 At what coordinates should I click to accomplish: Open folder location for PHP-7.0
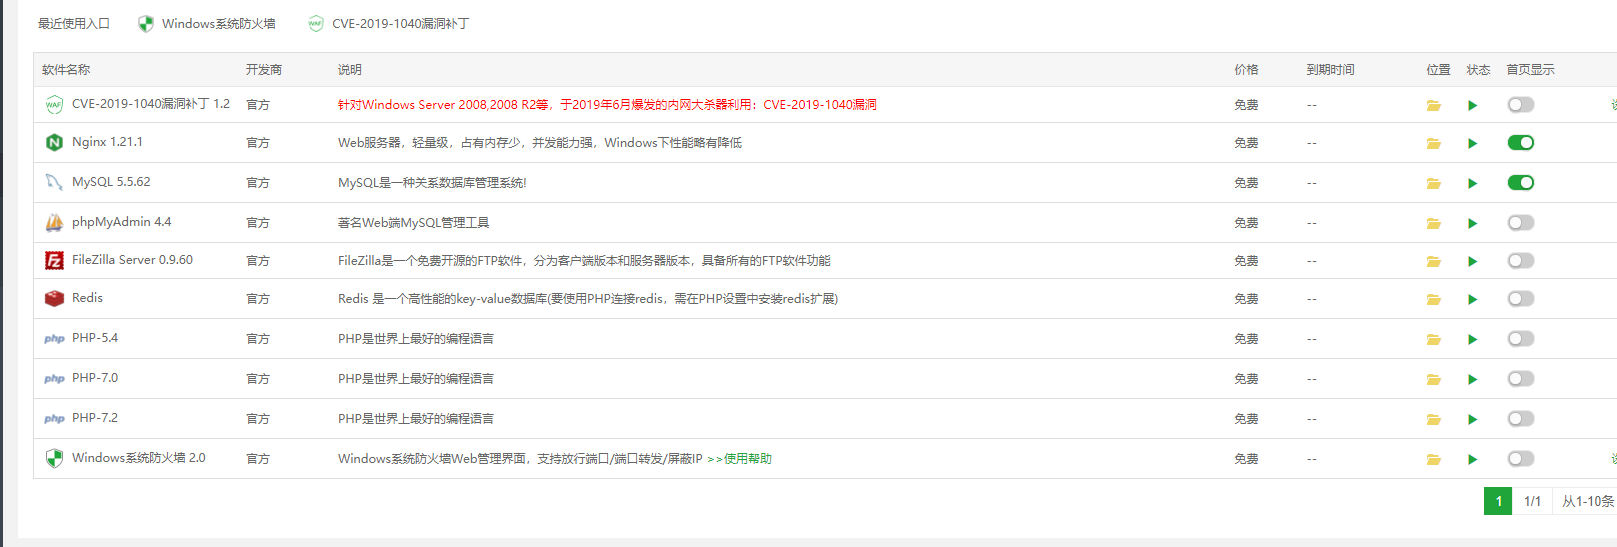tap(1433, 379)
